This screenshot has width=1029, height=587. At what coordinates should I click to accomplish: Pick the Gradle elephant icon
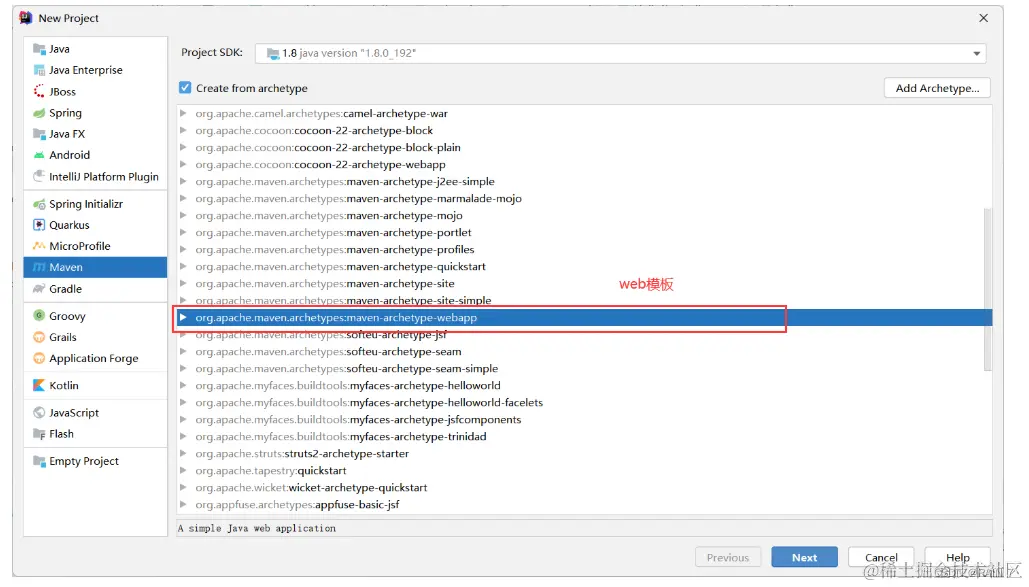(39, 289)
